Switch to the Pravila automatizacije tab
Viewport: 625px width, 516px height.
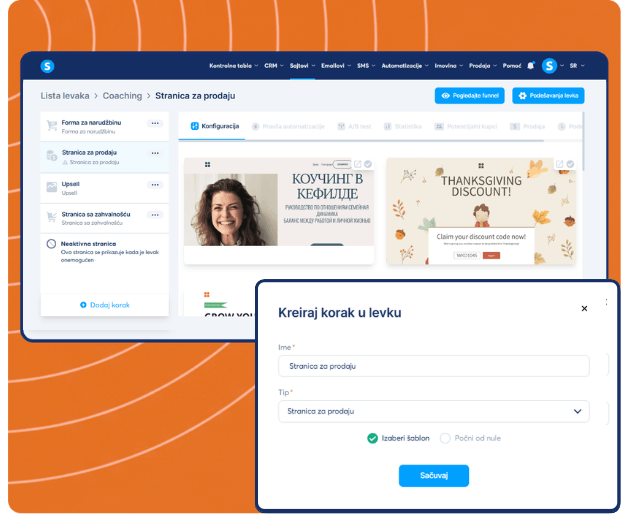click(x=288, y=127)
